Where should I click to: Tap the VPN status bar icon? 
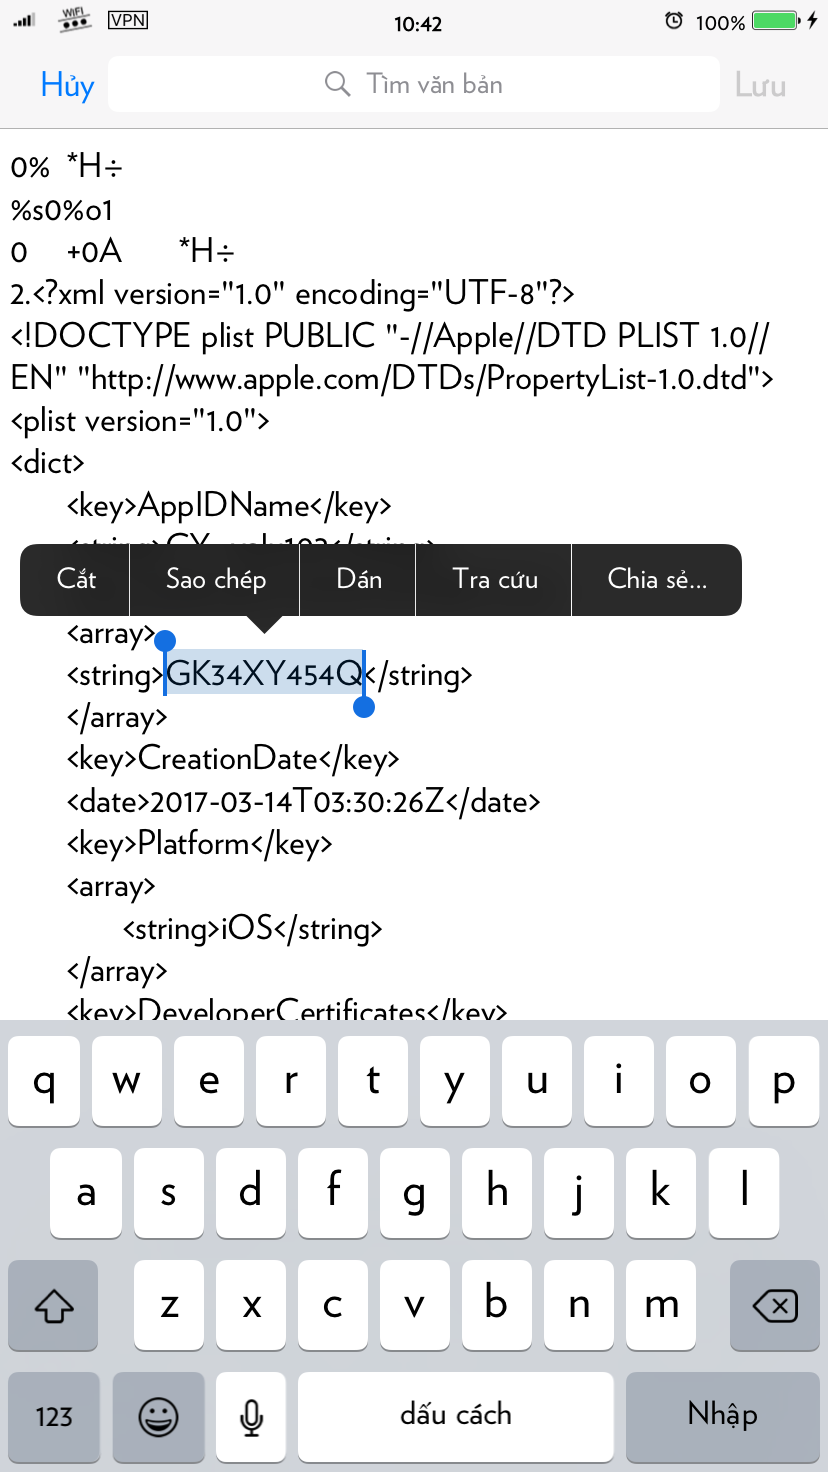pyautogui.click(x=127, y=19)
